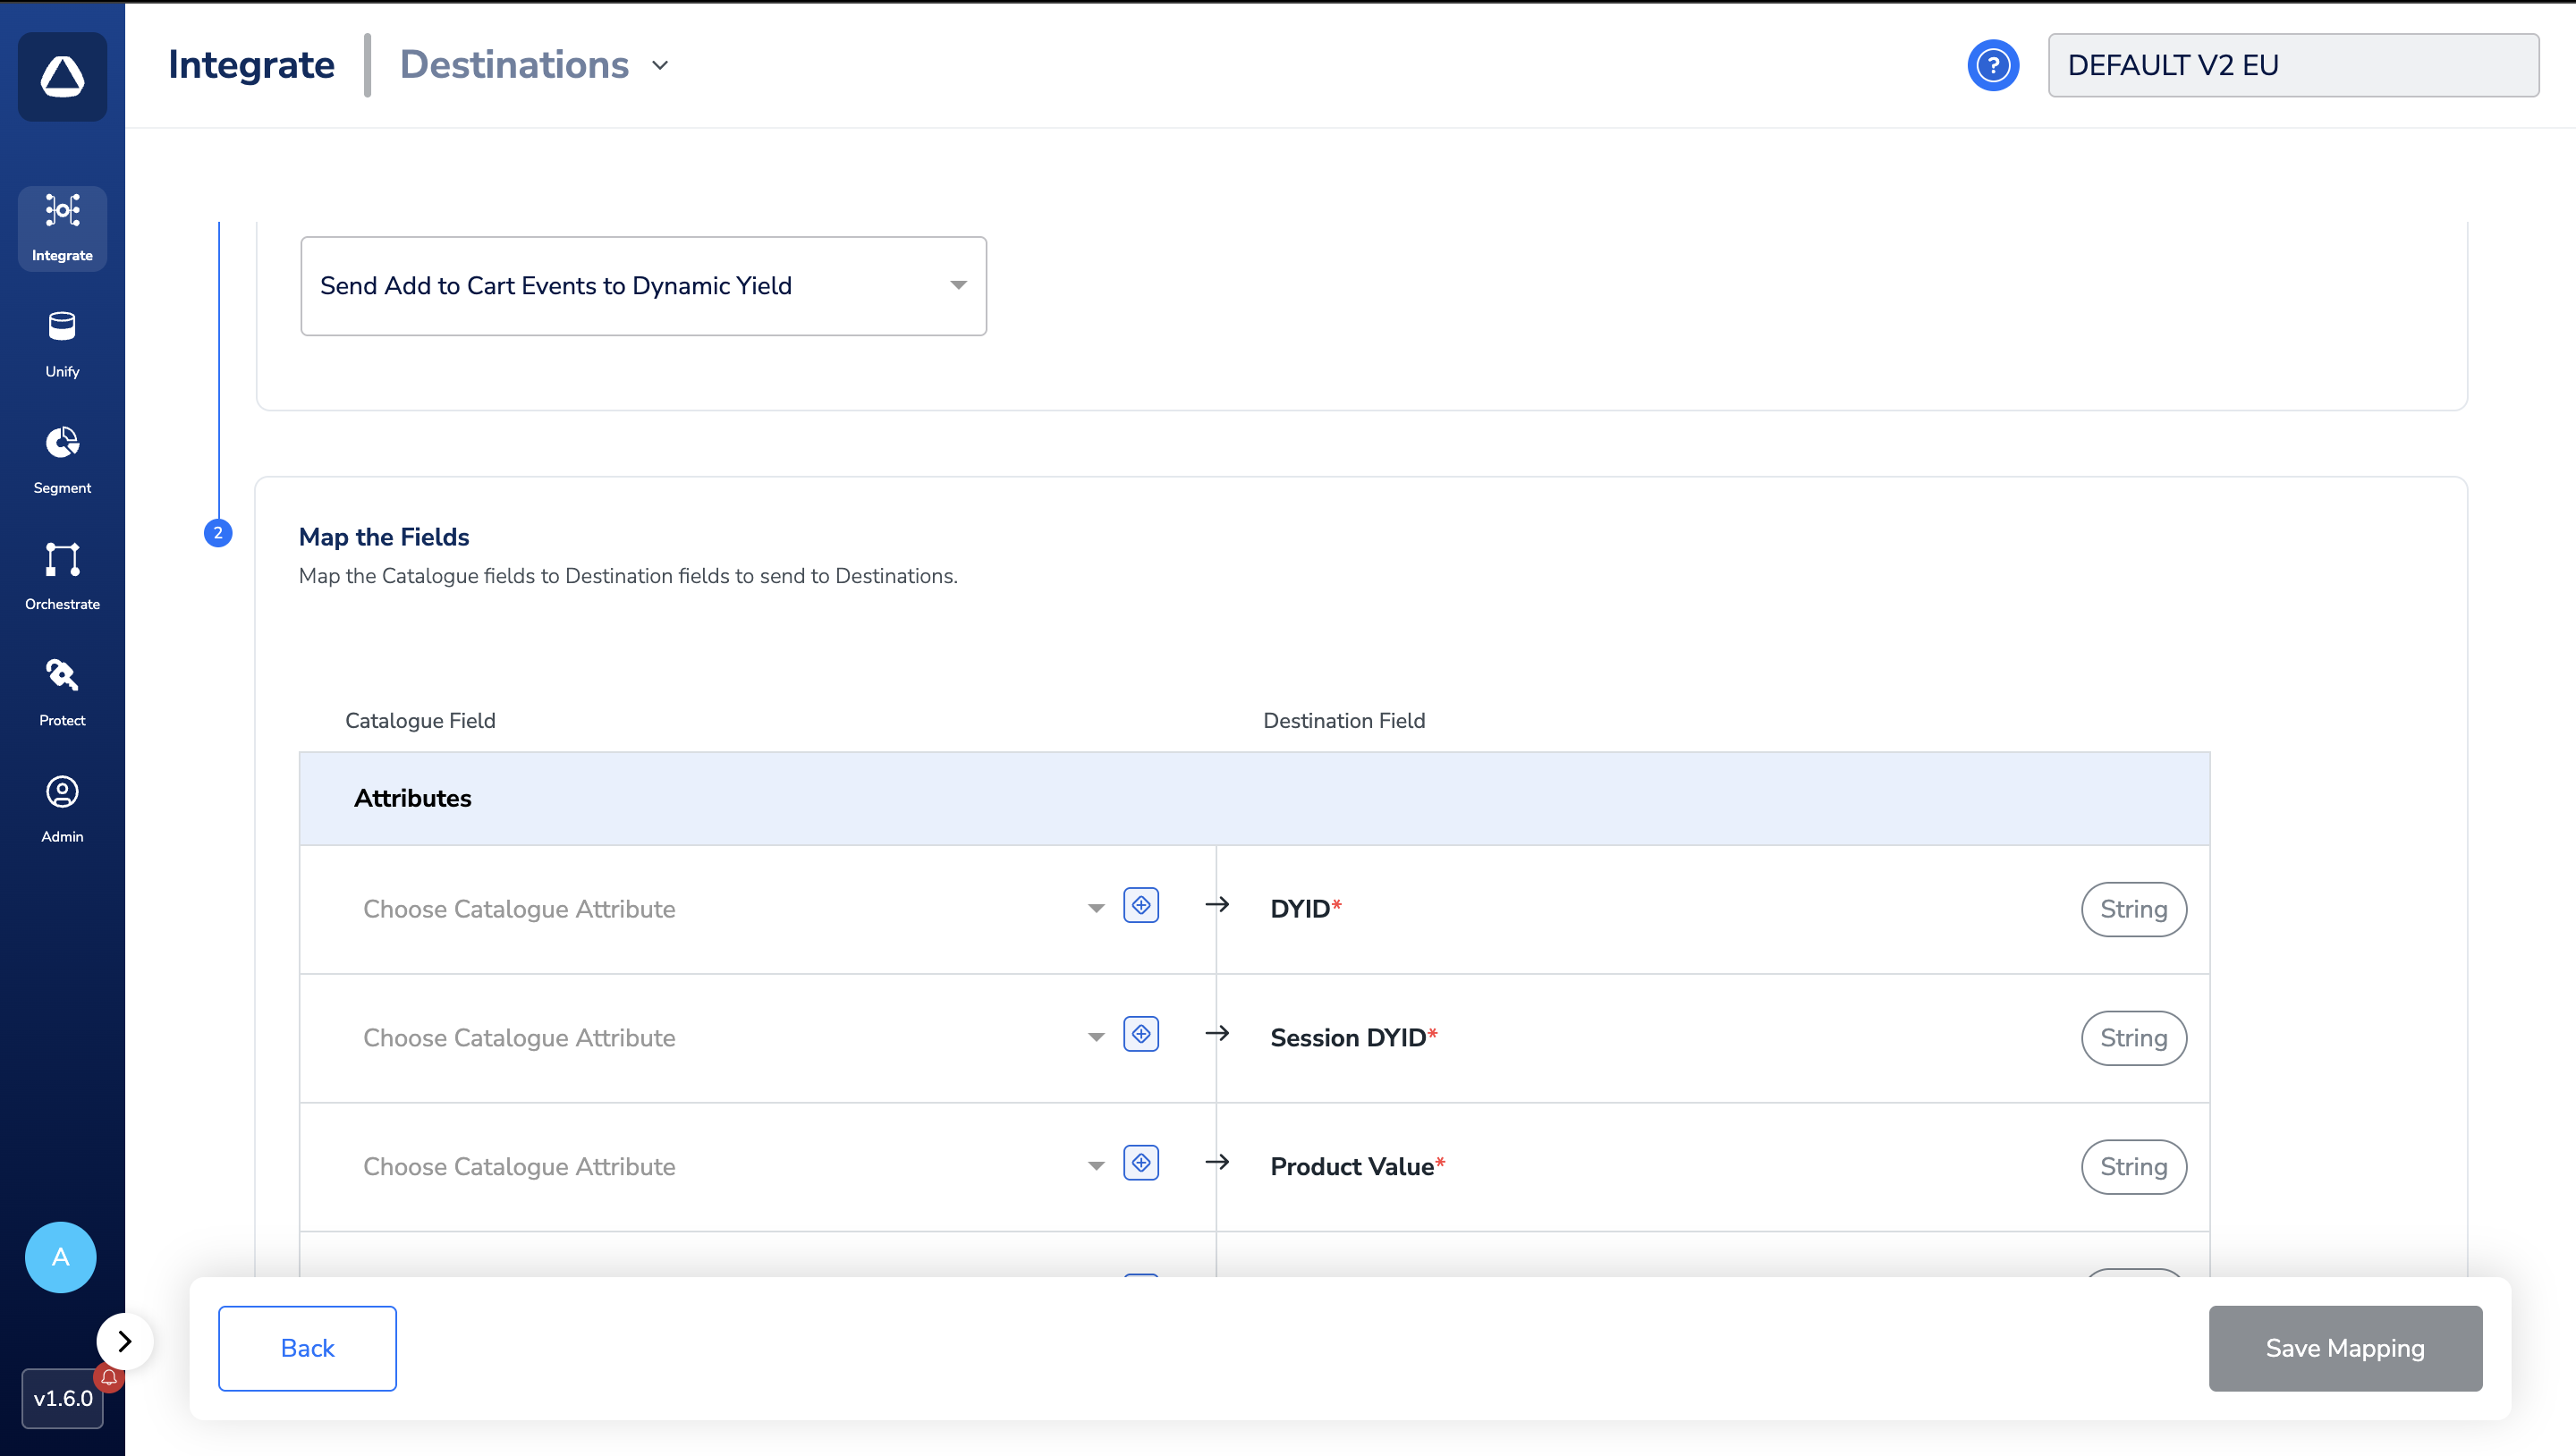Open the Send Add to Cart Events dropdown
Screen dimensions: 2576x1456
643,286
